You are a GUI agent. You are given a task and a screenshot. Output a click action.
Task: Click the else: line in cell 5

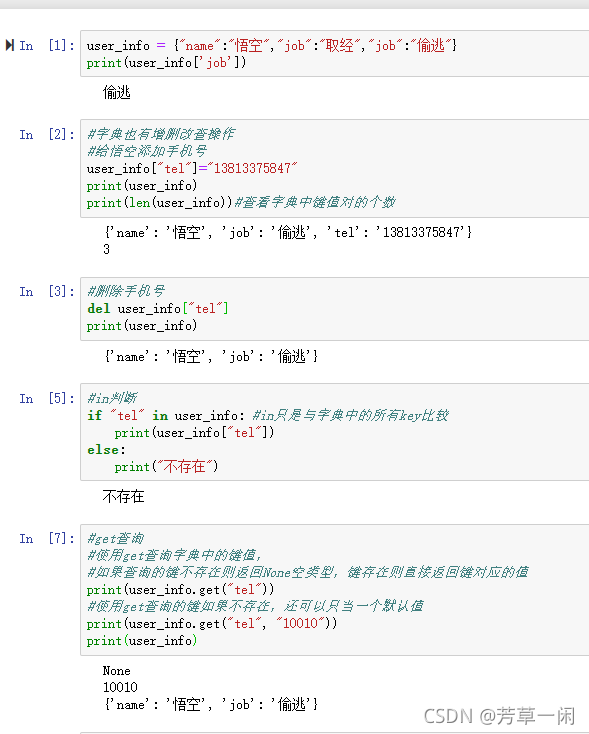click(x=106, y=450)
